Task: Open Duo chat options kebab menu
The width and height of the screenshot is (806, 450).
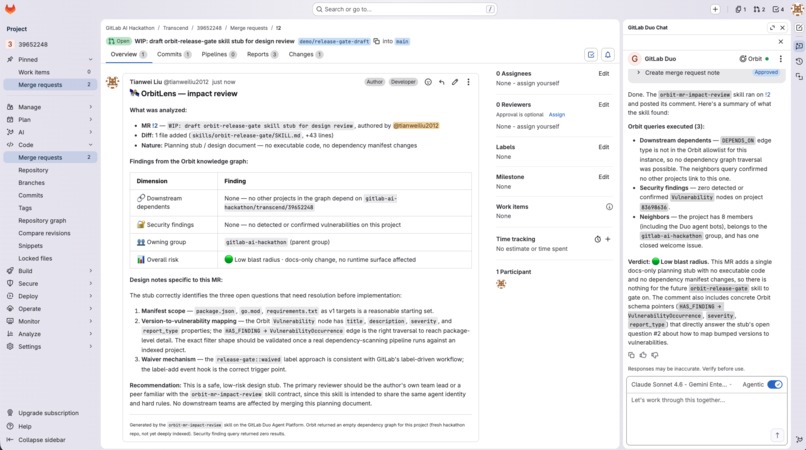Action: tap(780, 59)
